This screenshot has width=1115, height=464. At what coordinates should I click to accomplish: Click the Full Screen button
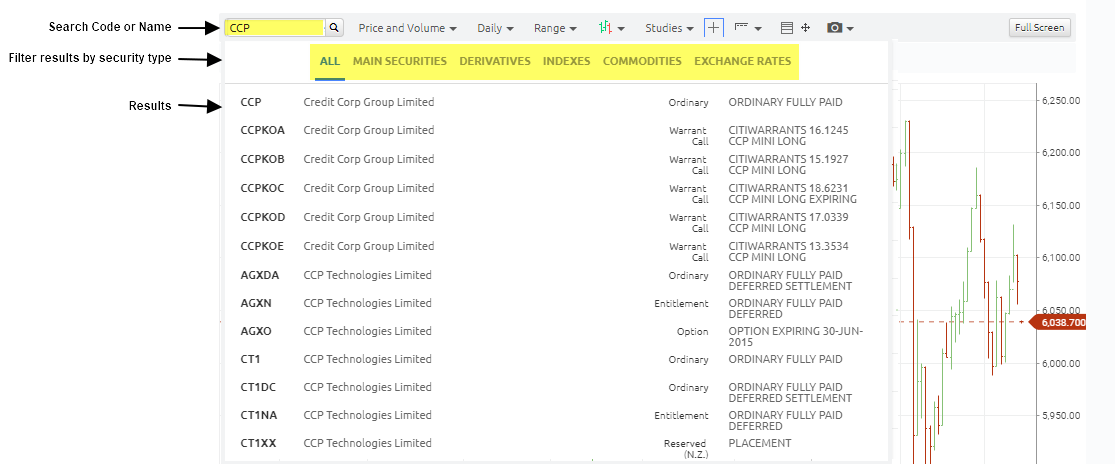click(1039, 28)
